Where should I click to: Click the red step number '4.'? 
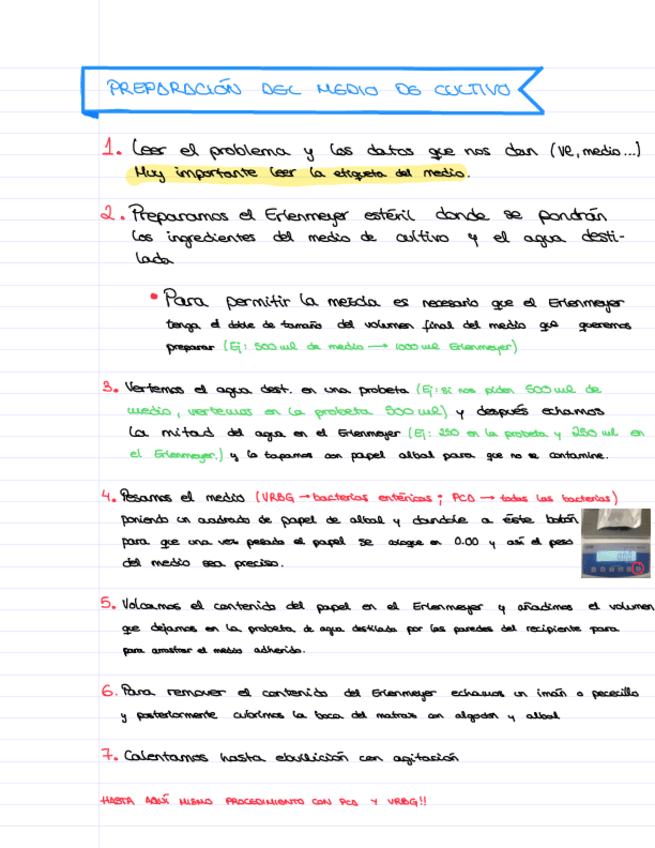109,495
